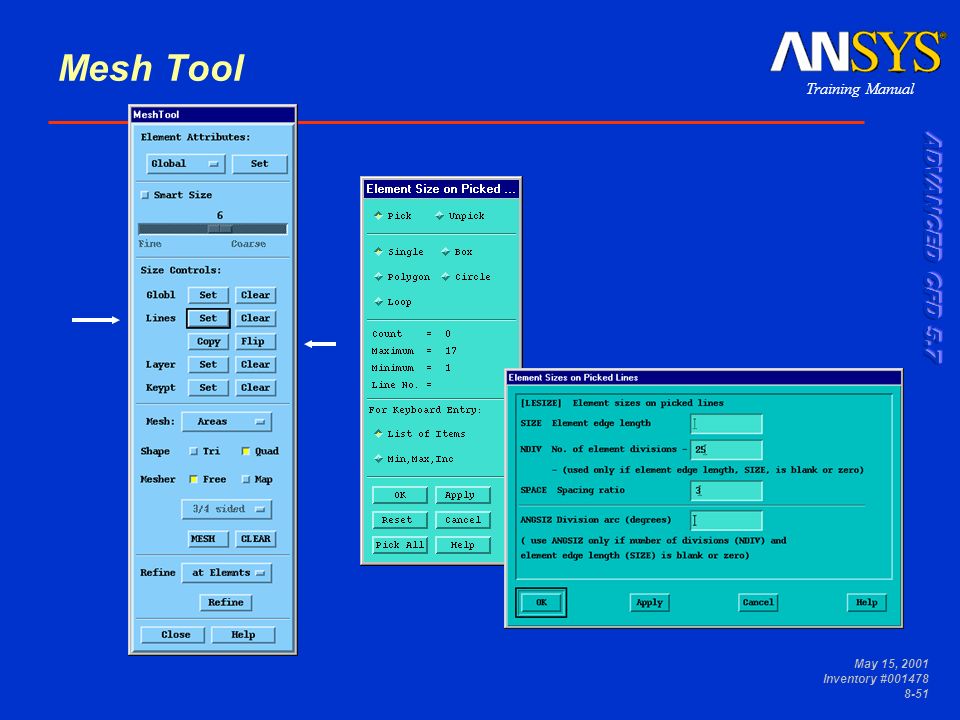
Task: Click Clear in the Layer size row
Action: pyautogui.click(x=255, y=364)
